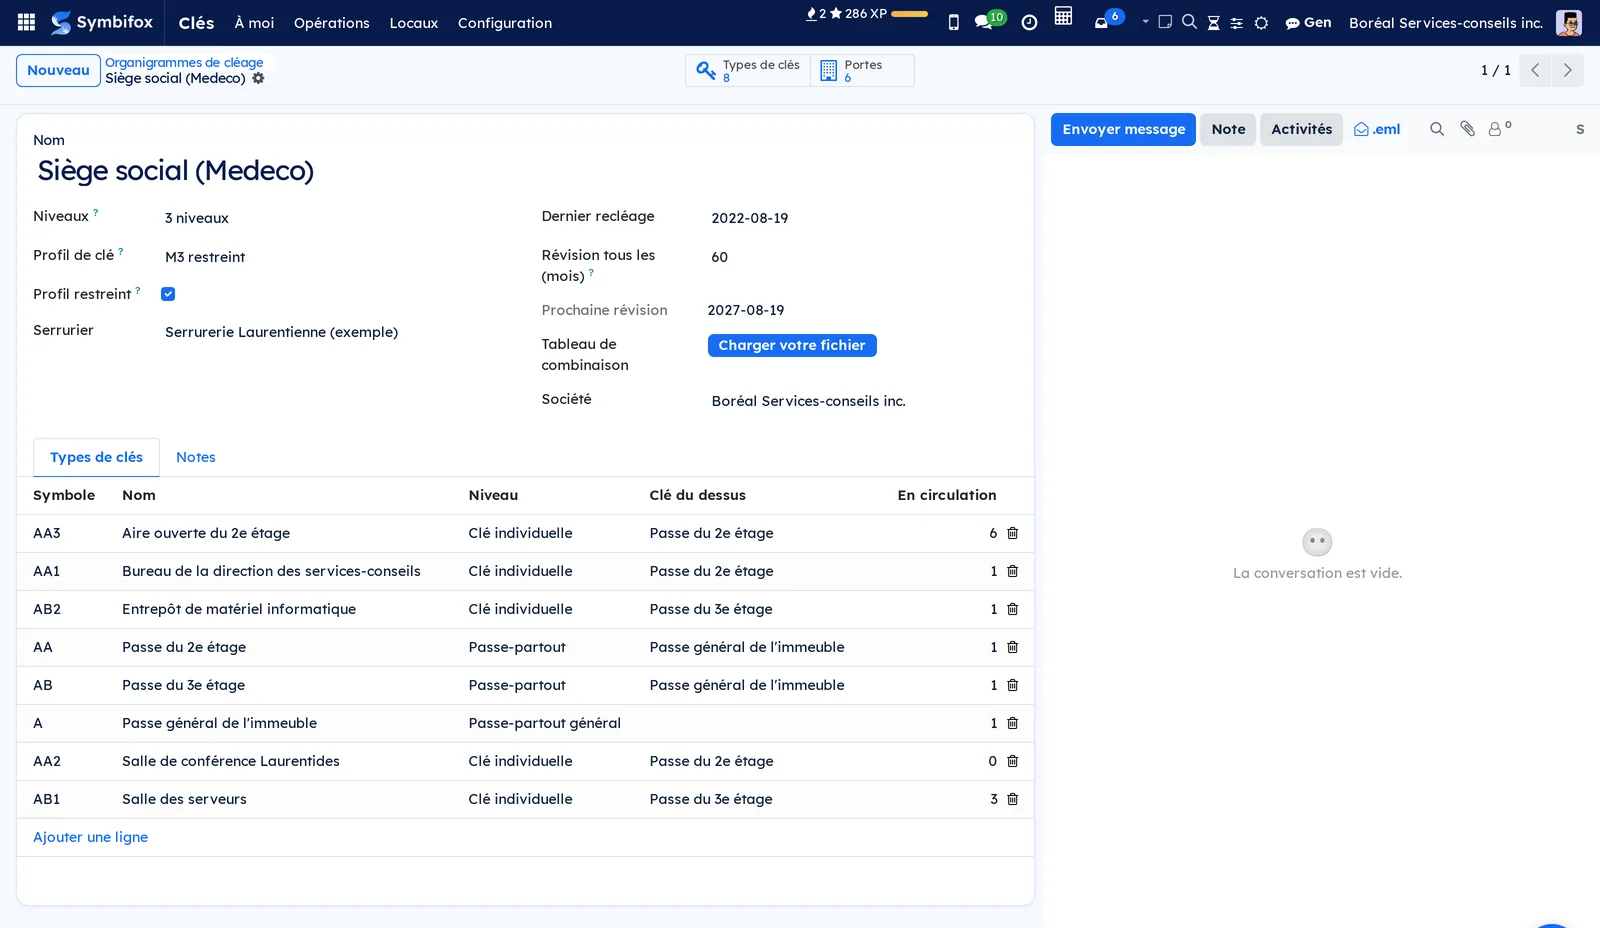
Task: Open the user avatar menu
Action: pyautogui.click(x=1568, y=22)
